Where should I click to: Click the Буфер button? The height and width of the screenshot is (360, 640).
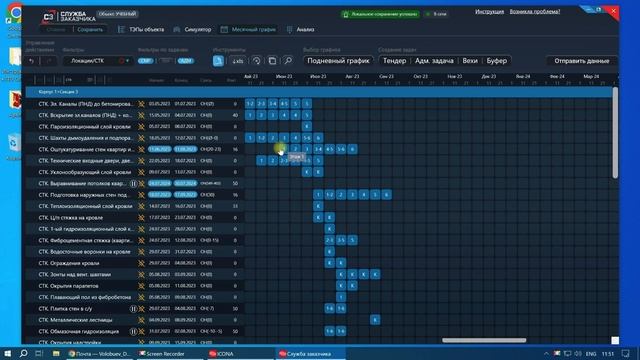496,61
